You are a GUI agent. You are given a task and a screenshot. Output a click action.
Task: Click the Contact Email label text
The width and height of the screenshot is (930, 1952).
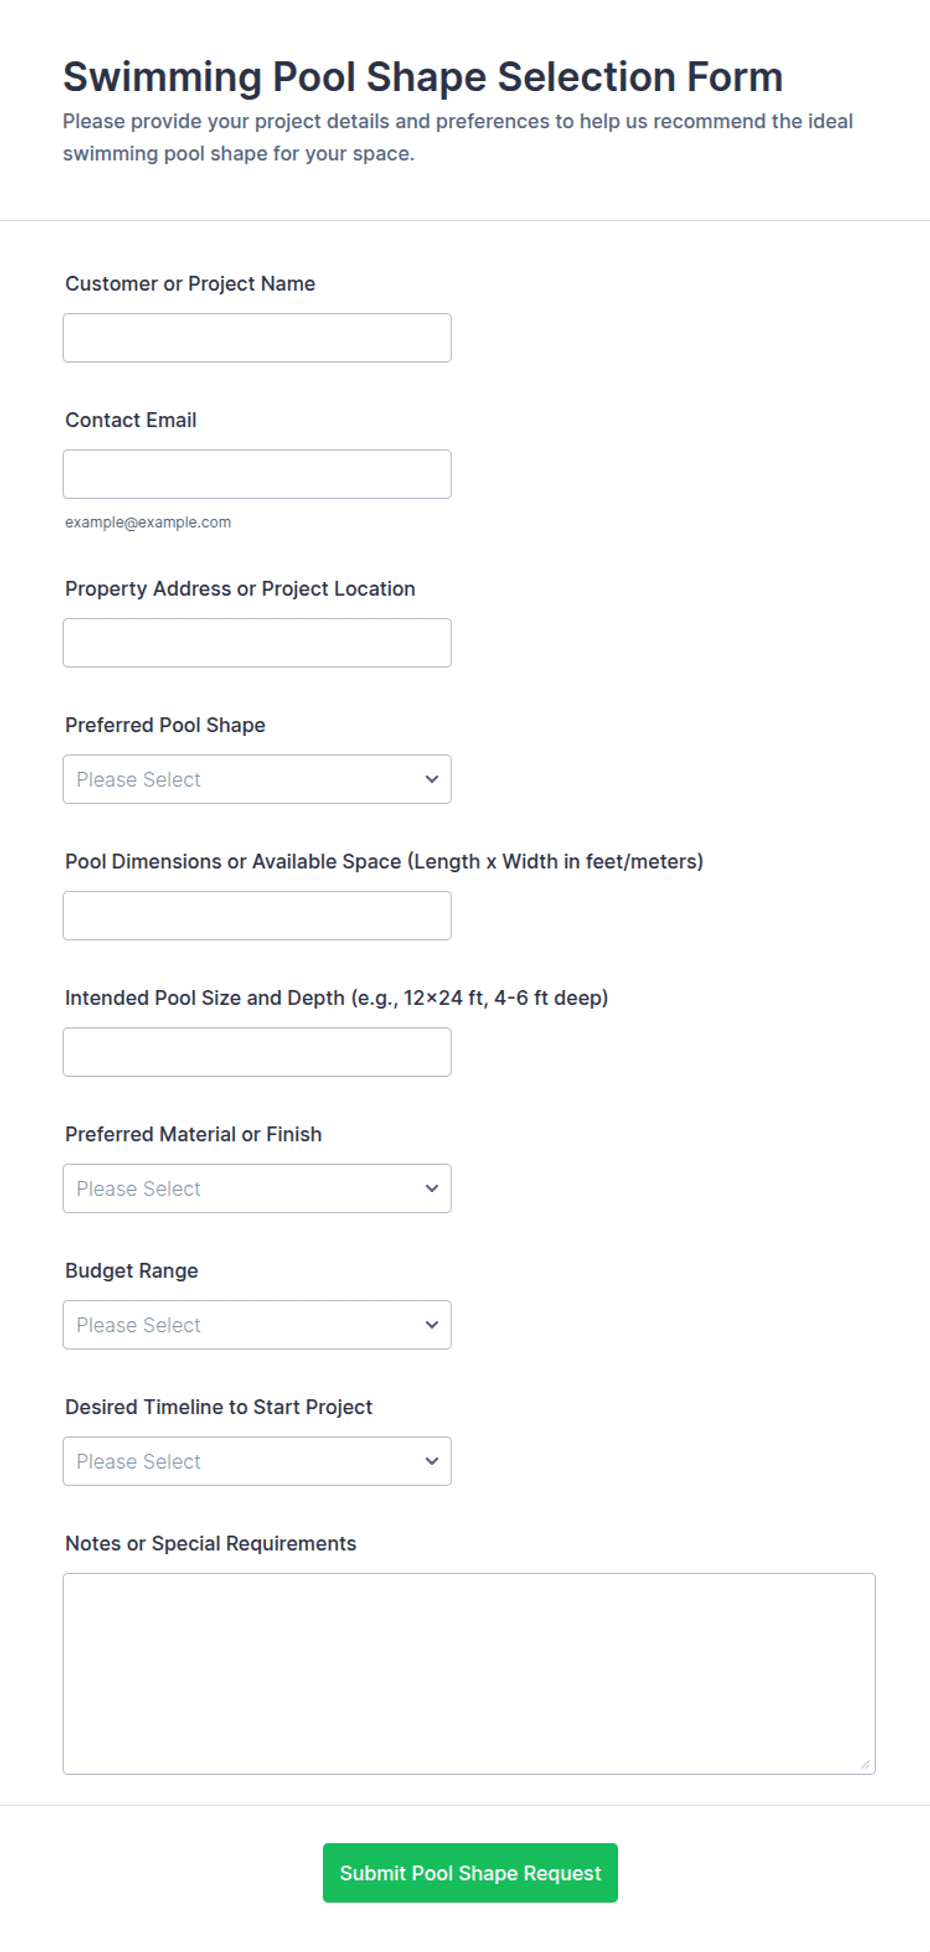[x=131, y=420]
